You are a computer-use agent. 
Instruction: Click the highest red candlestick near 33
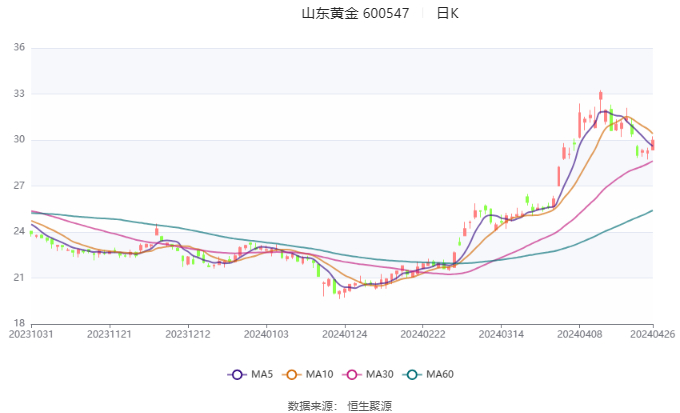point(601,97)
